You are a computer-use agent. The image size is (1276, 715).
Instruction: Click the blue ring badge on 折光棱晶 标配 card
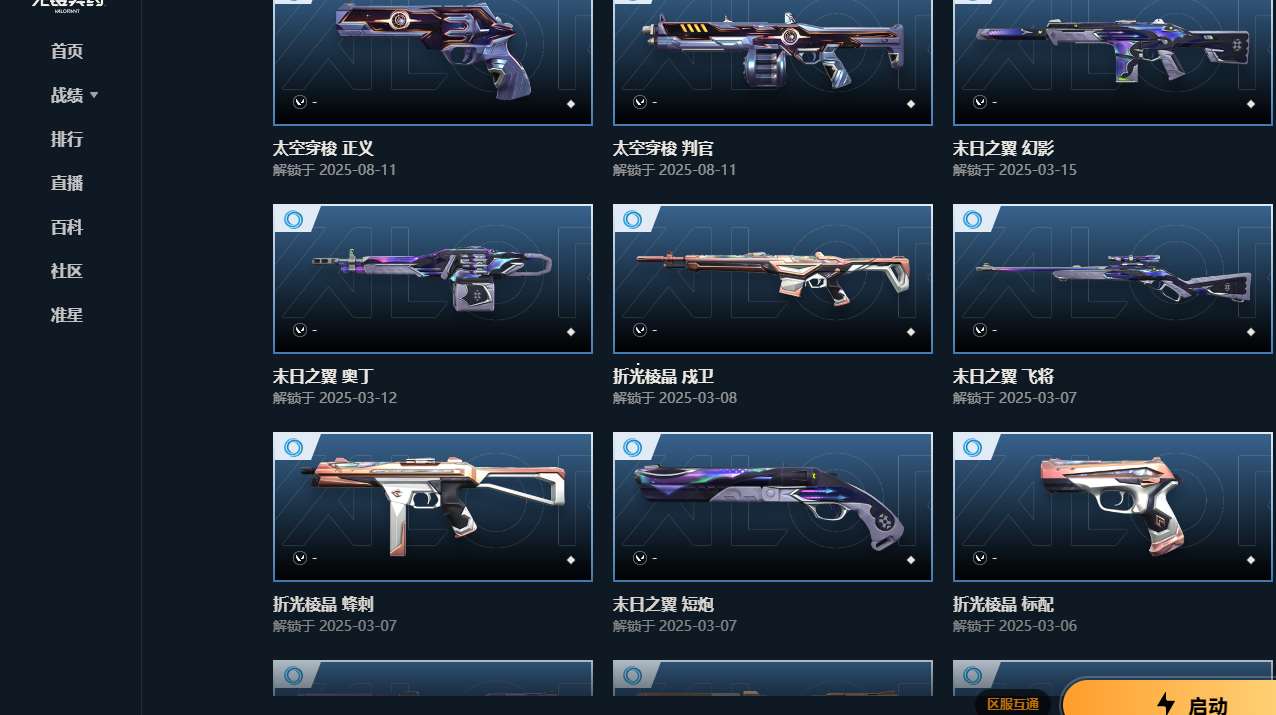[973, 447]
